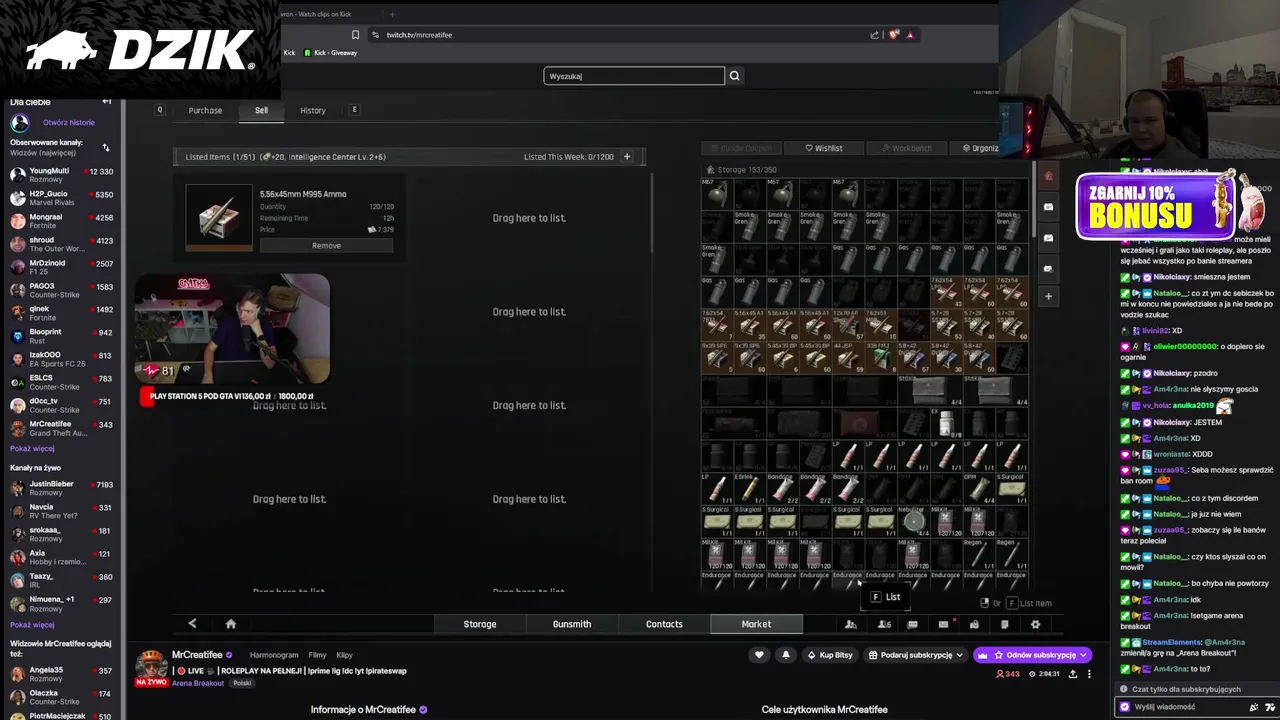Viewport: 1280px width, 720px height.
Task: Open the Market bottom tab
Action: tap(756, 624)
